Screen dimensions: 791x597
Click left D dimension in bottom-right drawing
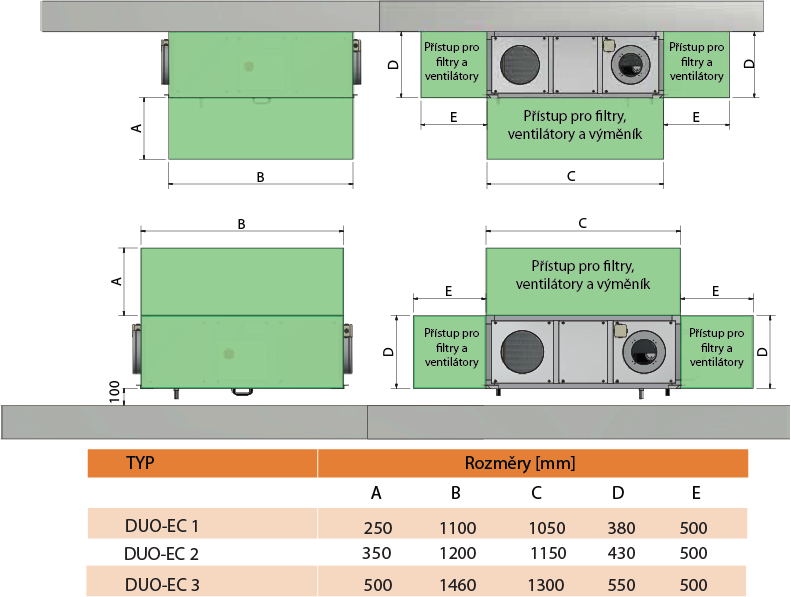388,352
